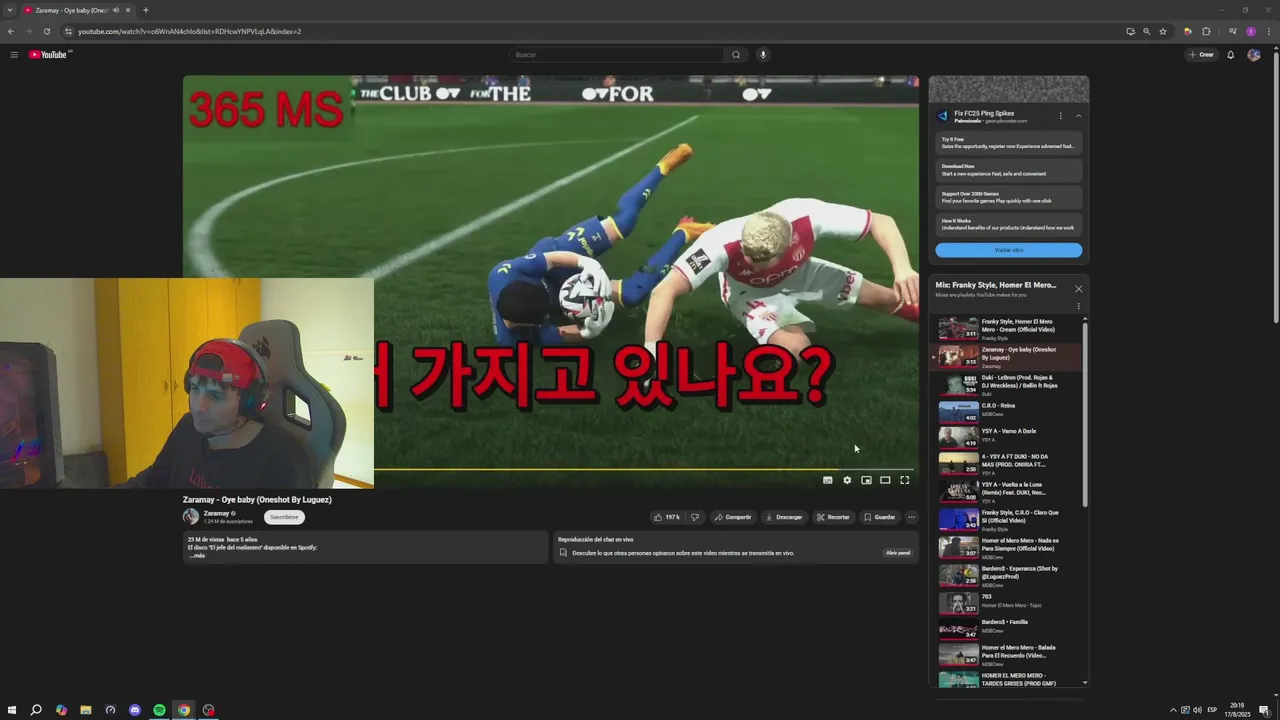Select Try It Free ad link

pyautogui.click(x=1009, y=143)
